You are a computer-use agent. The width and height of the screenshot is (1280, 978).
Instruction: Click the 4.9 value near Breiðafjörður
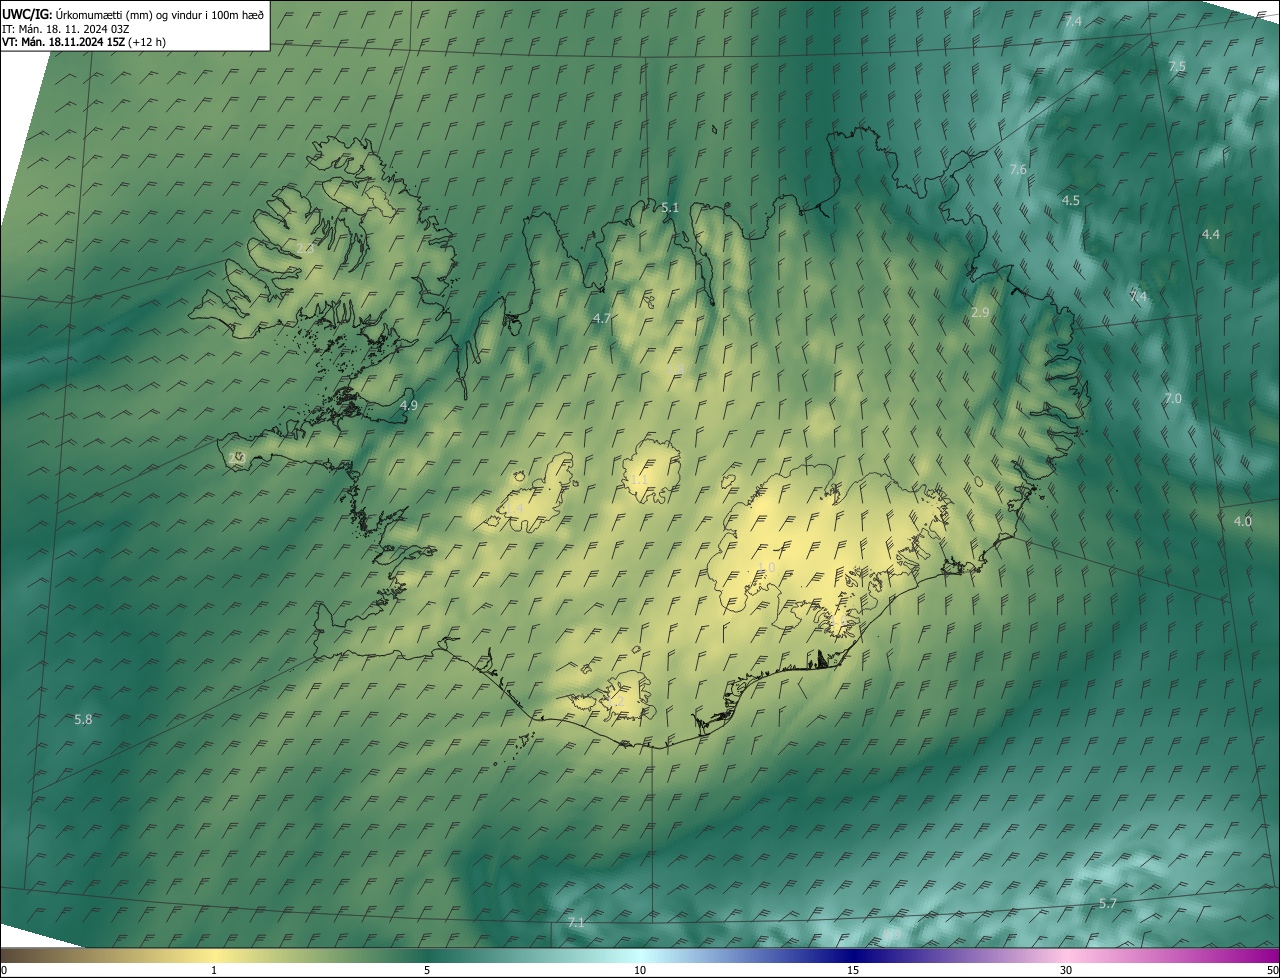408,405
